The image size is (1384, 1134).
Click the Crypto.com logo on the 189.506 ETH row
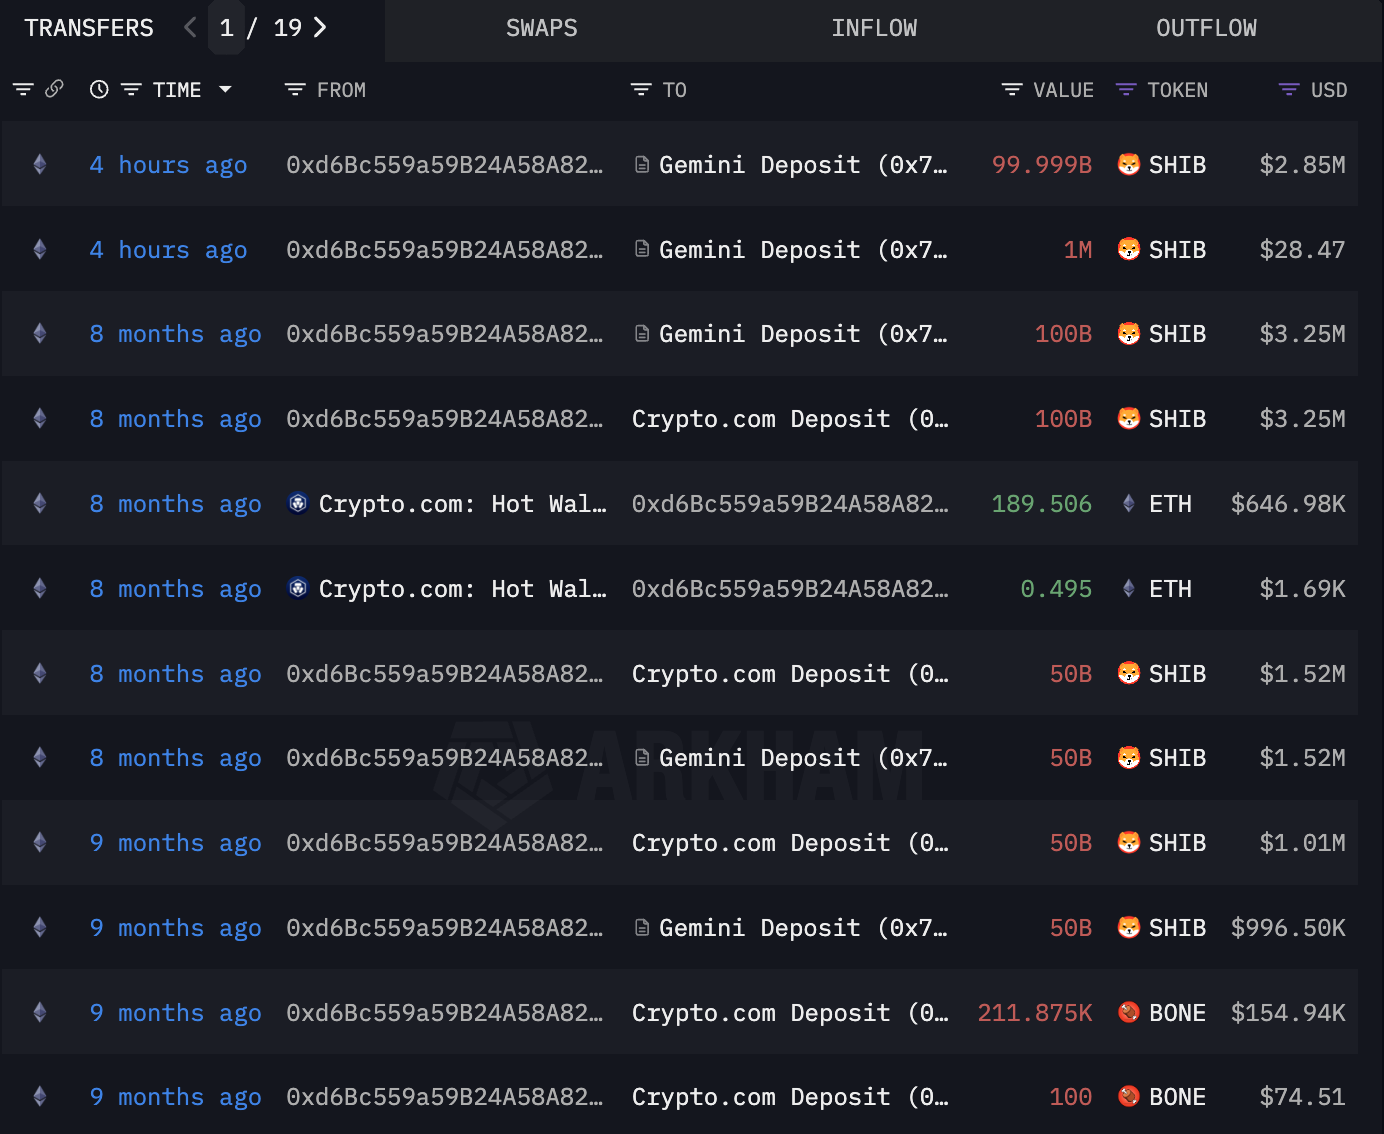click(x=298, y=503)
